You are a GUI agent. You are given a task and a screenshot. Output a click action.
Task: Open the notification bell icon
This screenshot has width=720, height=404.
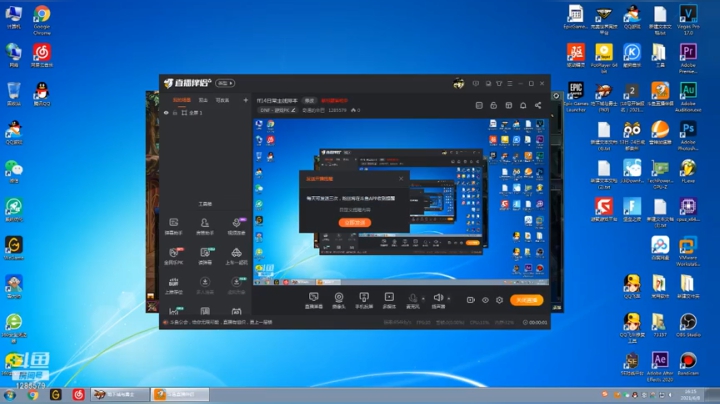pos(523,105)
